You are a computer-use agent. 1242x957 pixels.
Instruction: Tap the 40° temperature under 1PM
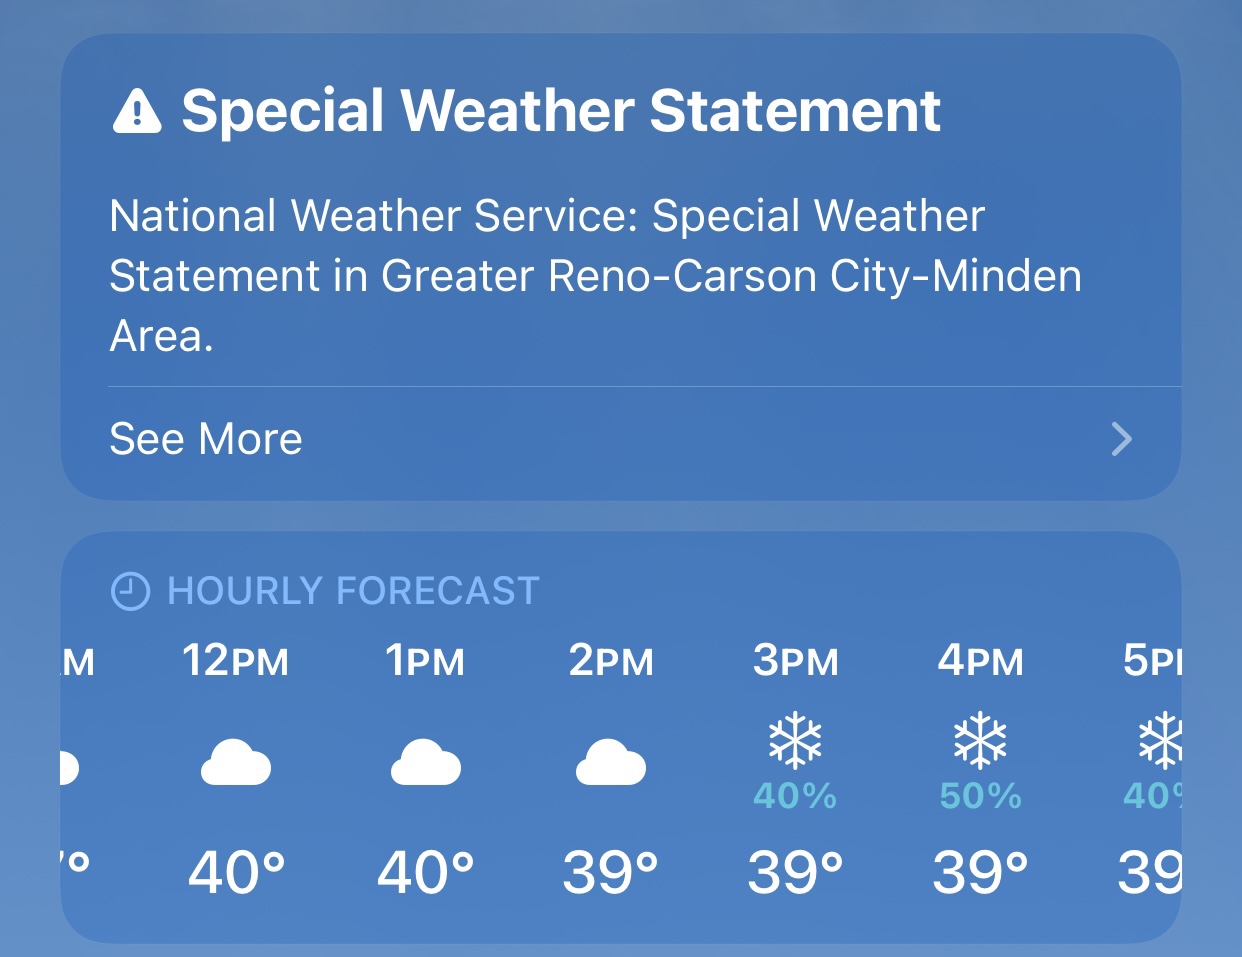click(425, 872)
